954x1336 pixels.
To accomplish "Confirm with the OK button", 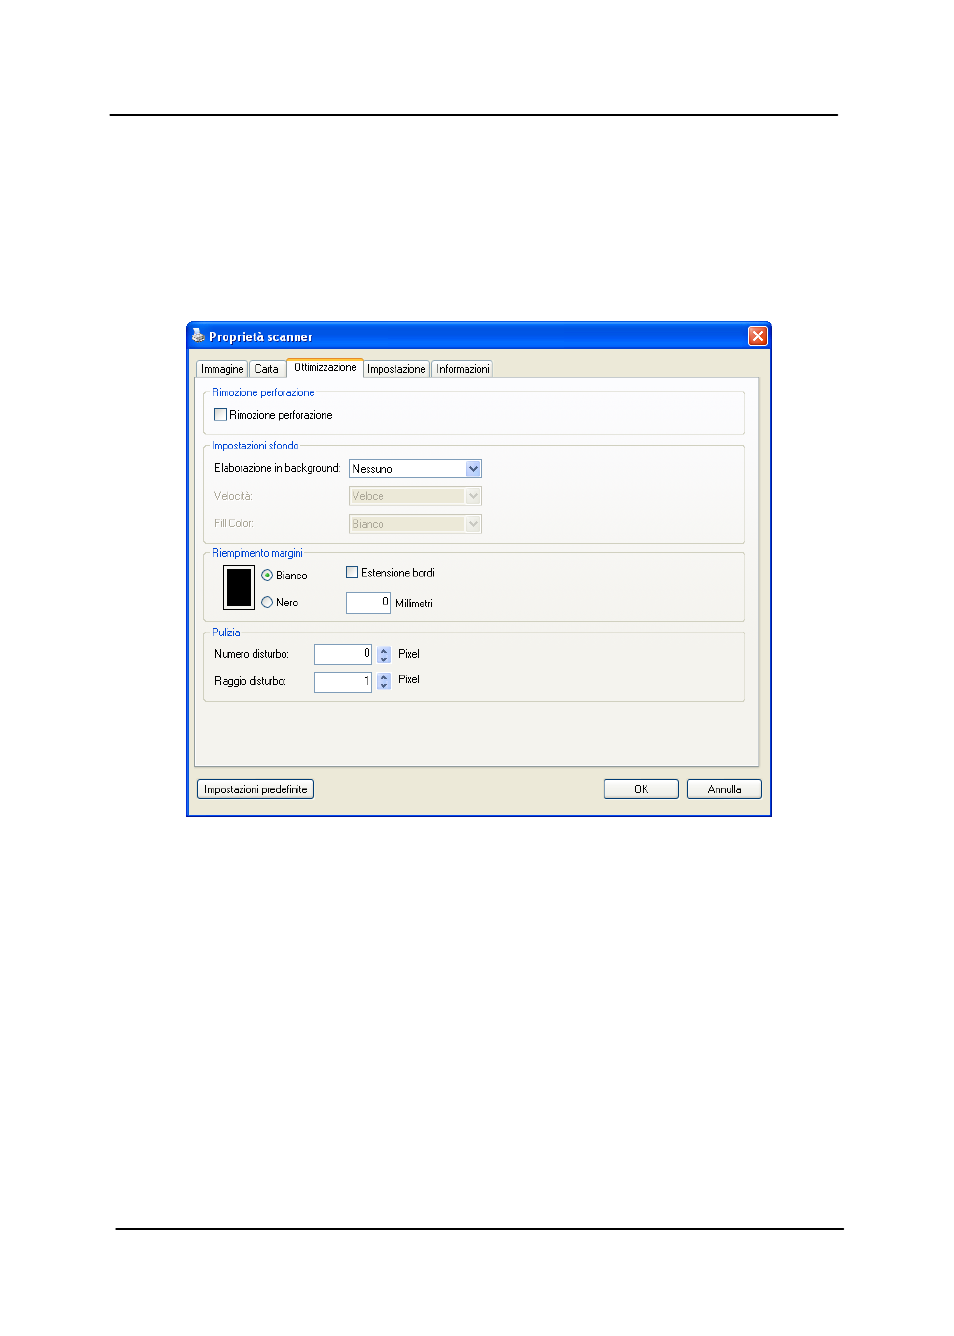I will pyautogui.click(x=641, y=789).
